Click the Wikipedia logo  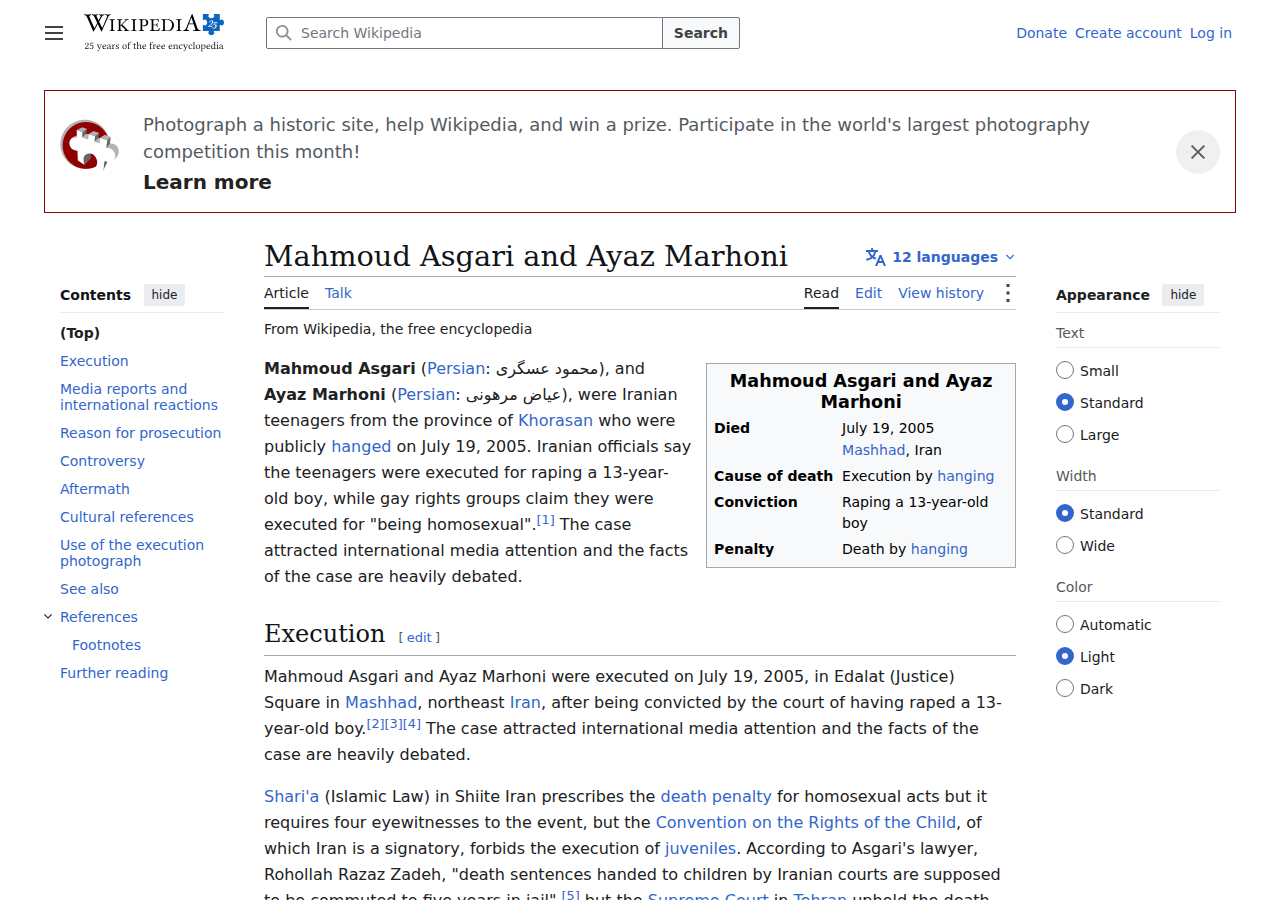tap(154, 32)
